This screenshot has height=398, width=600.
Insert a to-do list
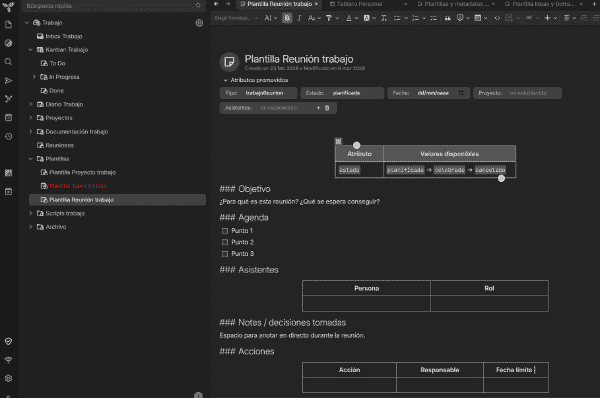434,18
